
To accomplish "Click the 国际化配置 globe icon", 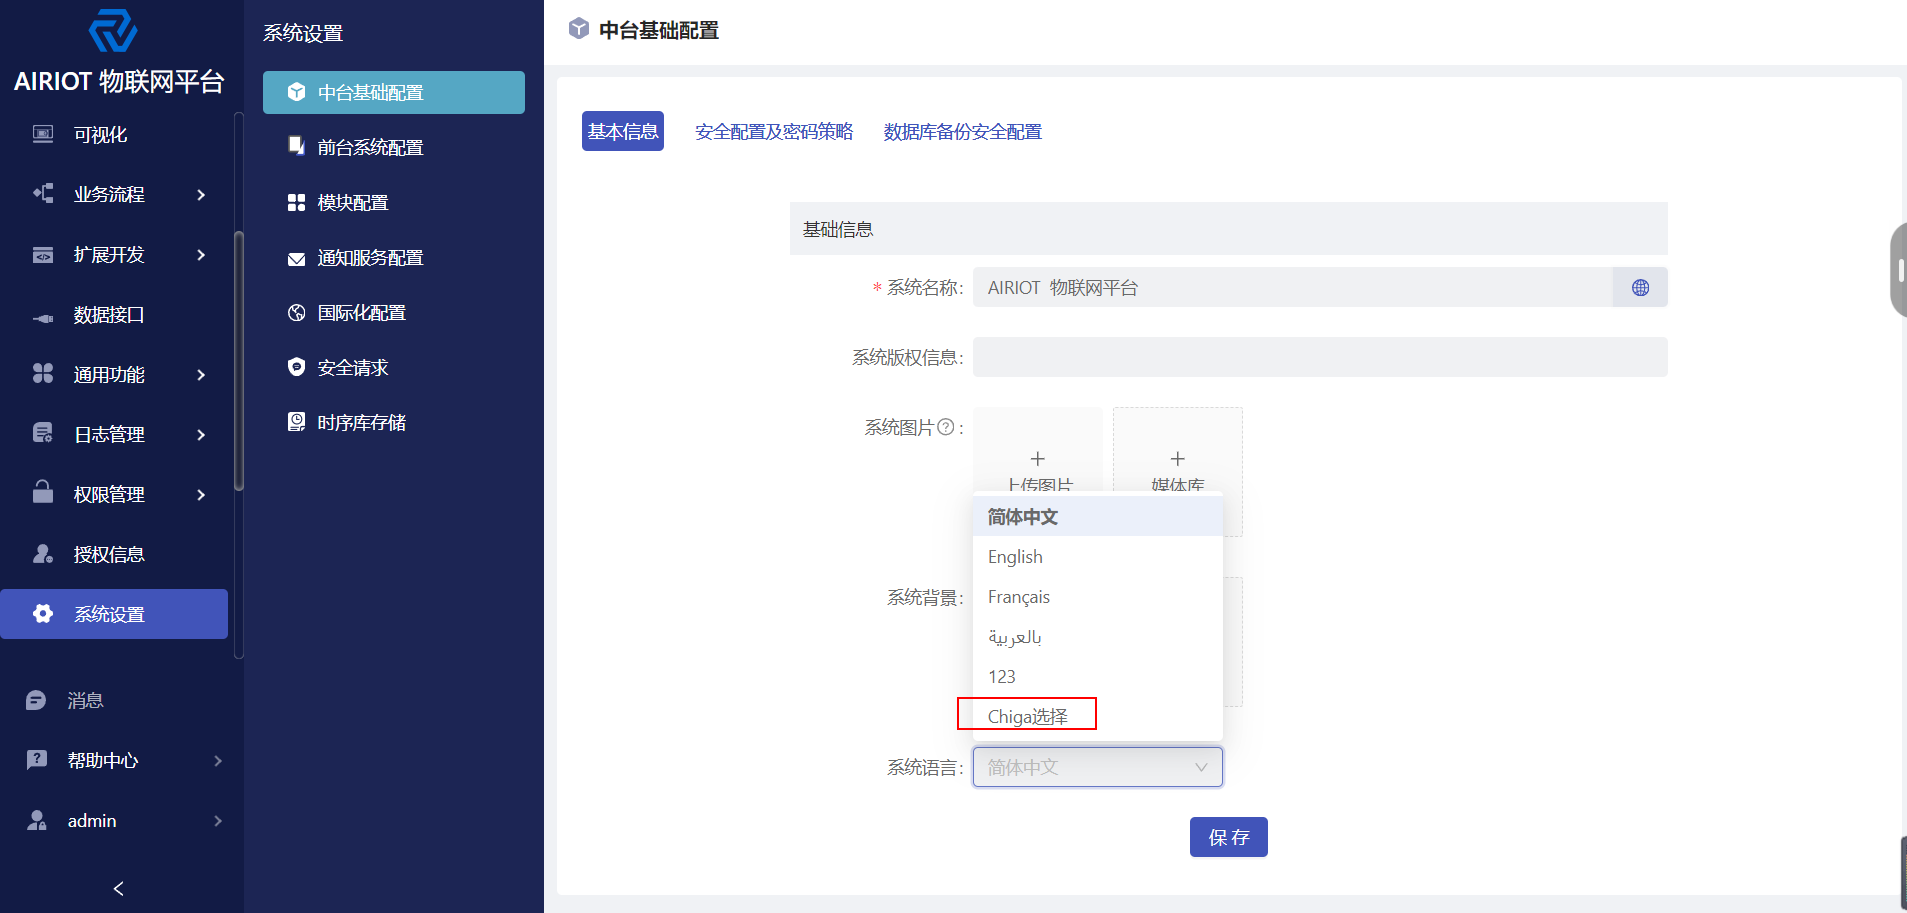I will pyautogui.click(x=296, y=312).
